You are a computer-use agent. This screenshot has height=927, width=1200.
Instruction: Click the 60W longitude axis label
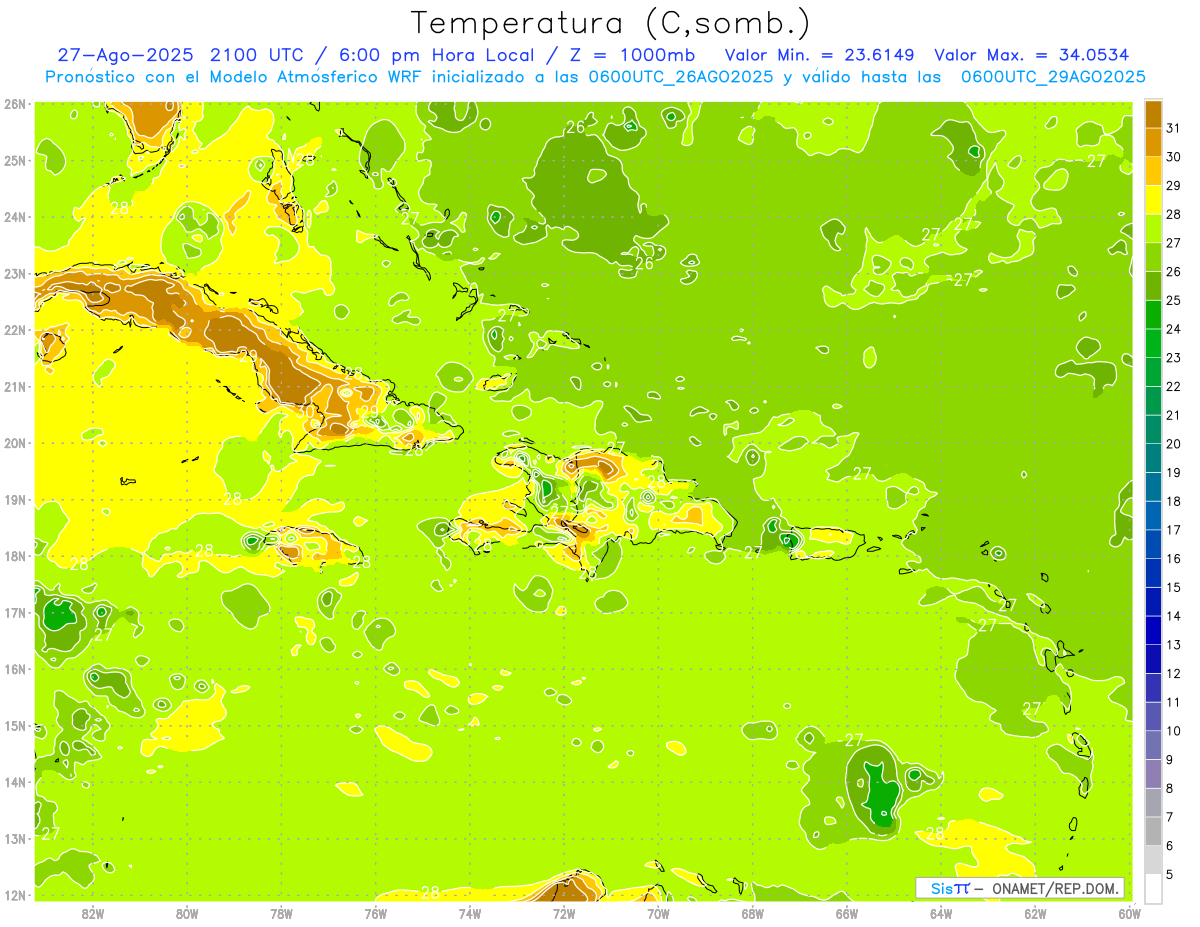click(x=1129, y=913)
